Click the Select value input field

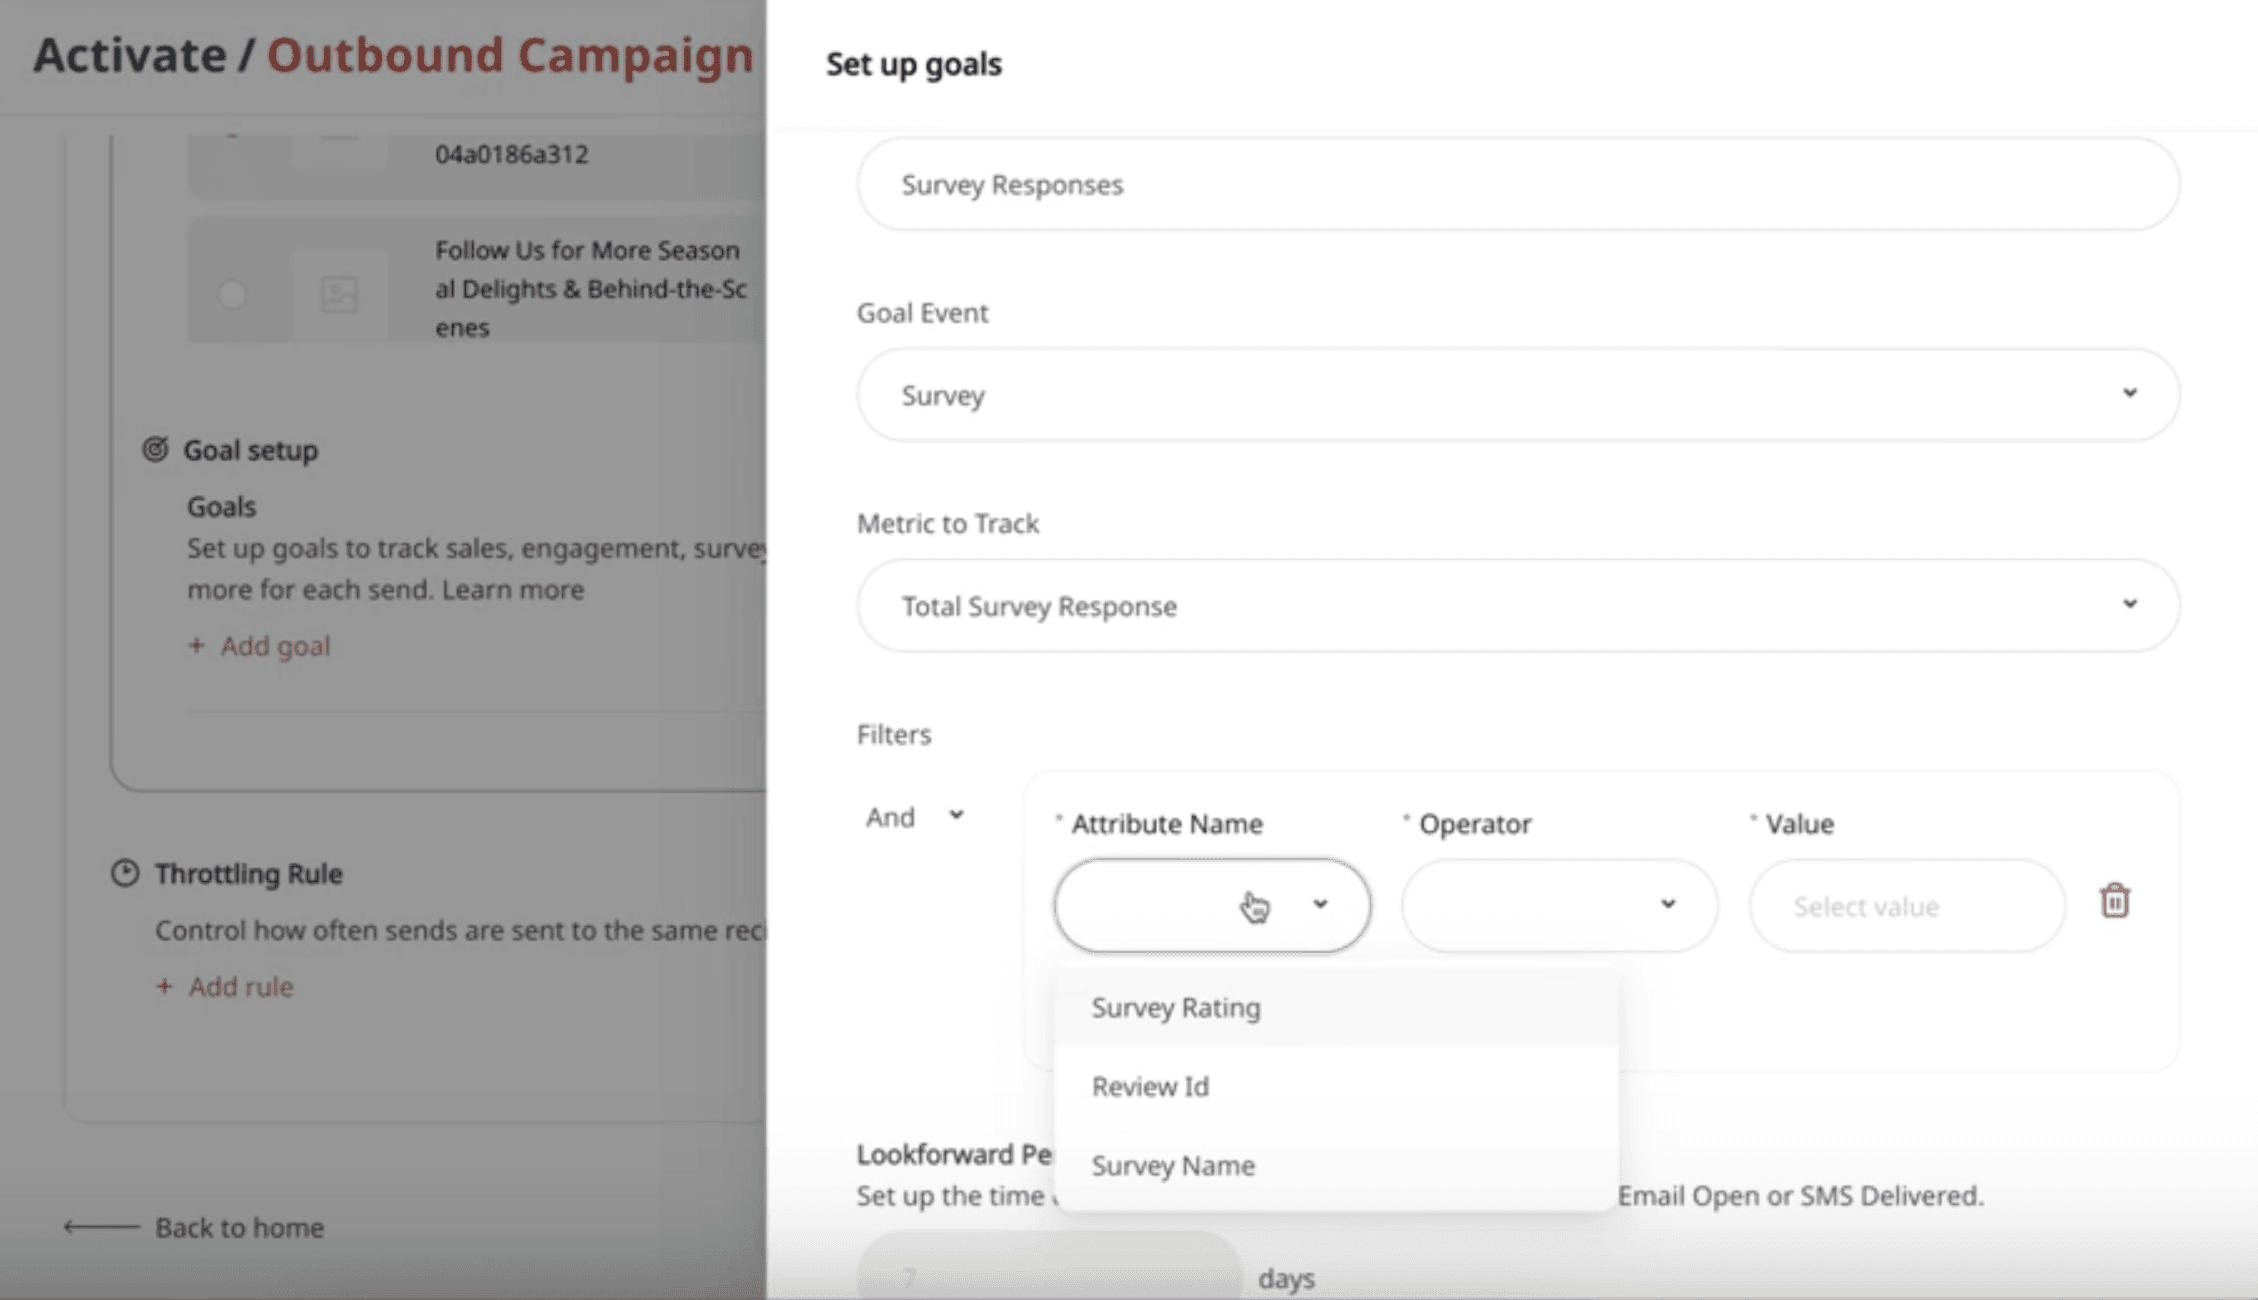tap(1905, 906)
